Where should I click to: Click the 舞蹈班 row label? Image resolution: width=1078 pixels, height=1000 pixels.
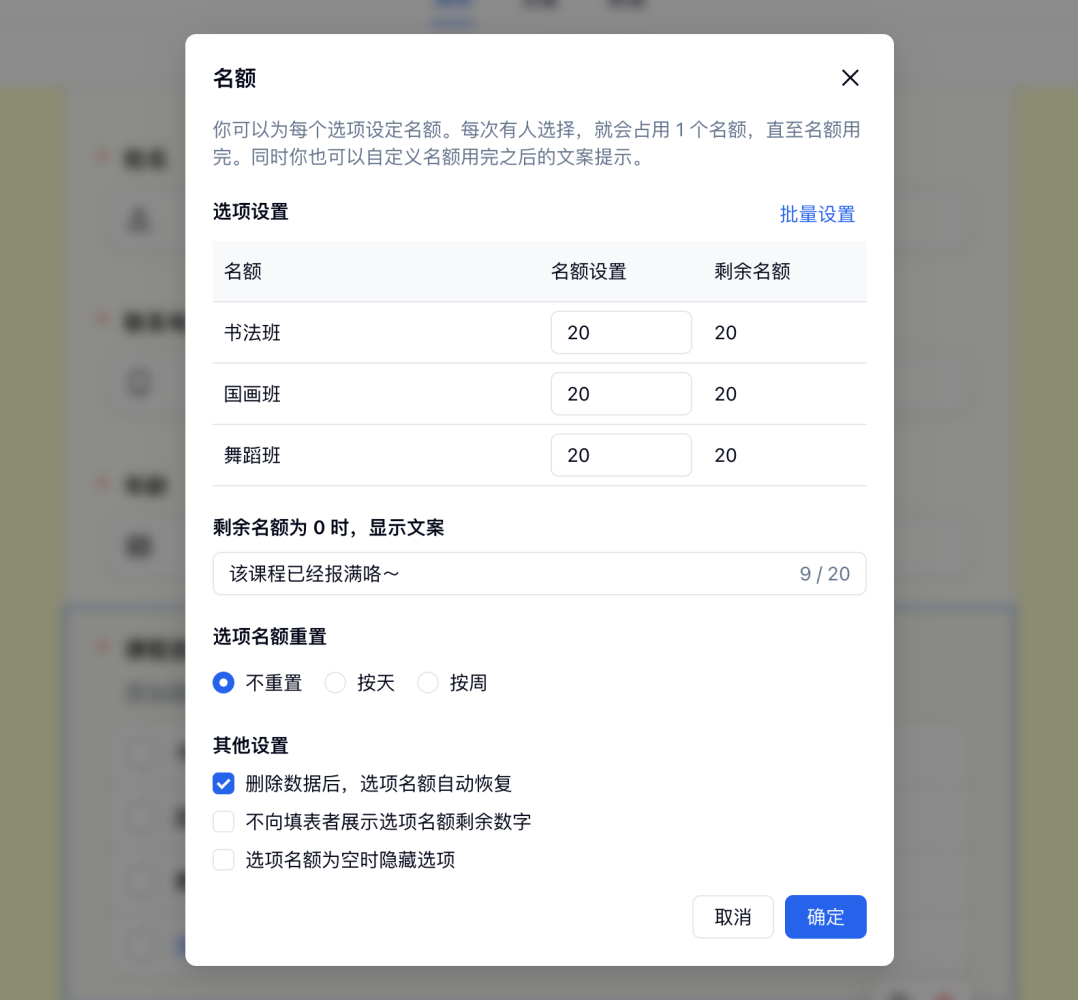point(252,455)
